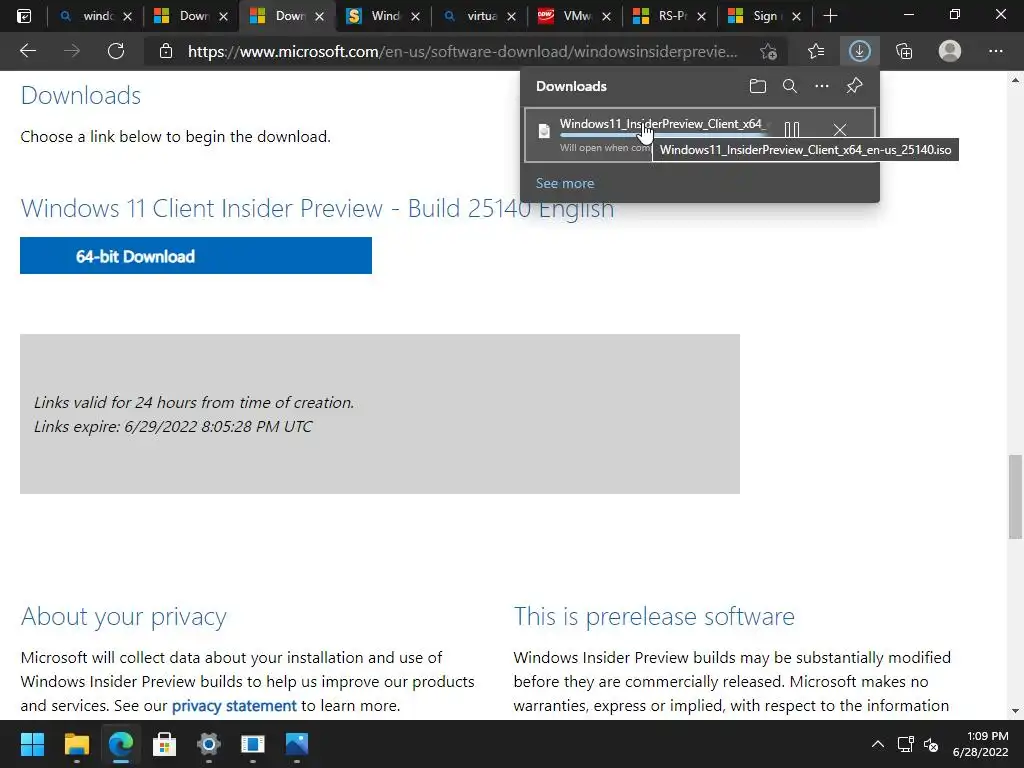The height and width of the screenshot is (768, 1024).
Task: Click the scrollbar down arrow
Action: 1015,711
